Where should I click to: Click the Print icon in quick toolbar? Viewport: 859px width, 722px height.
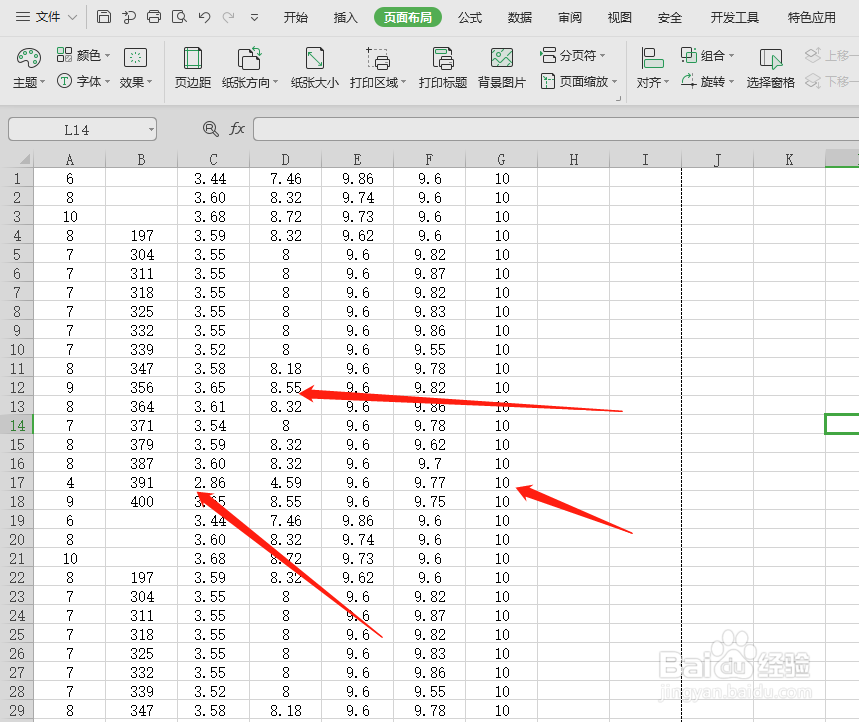(154, 17)
